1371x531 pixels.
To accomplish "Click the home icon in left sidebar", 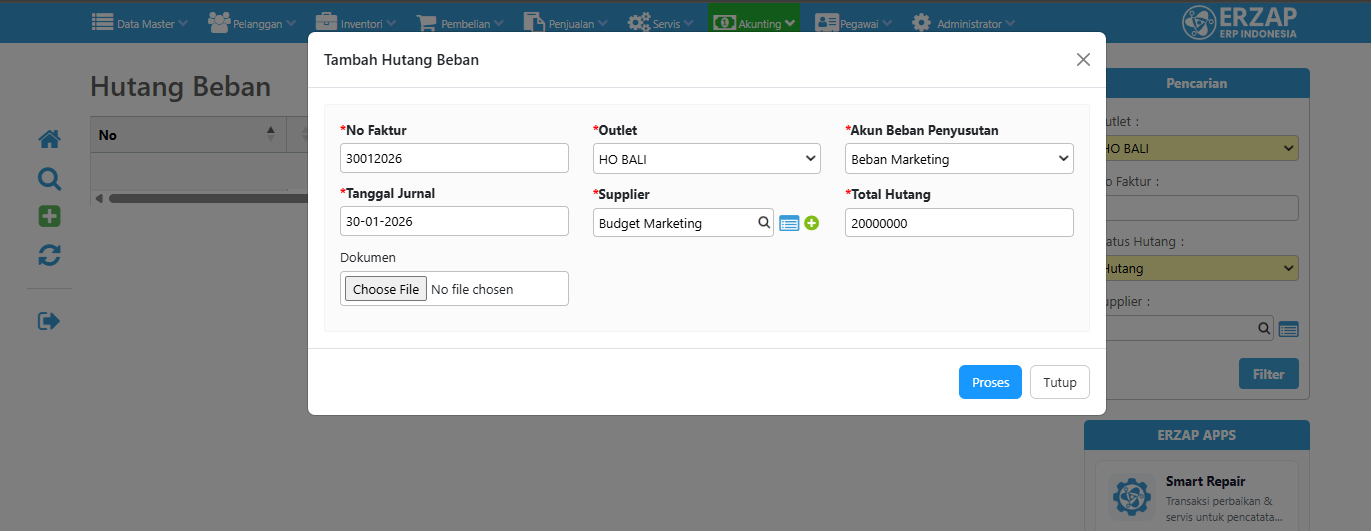I will tap(49, 140).
